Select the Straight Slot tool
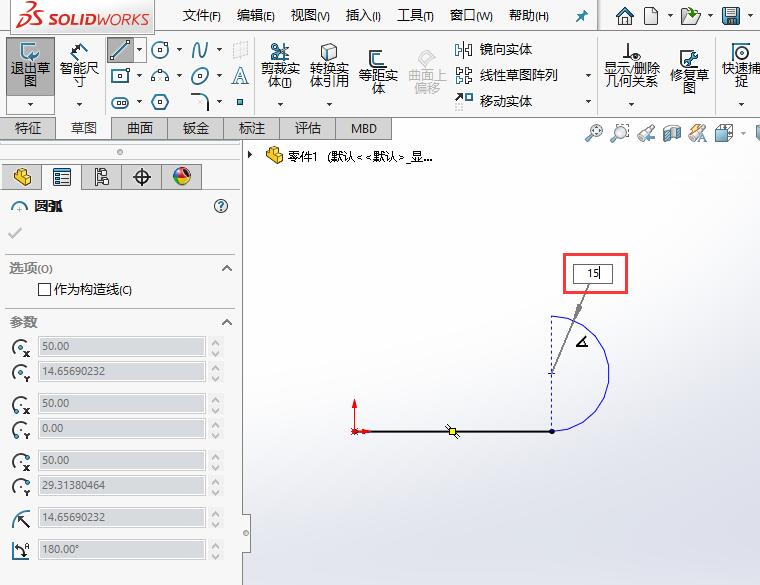 coord(120,102)
